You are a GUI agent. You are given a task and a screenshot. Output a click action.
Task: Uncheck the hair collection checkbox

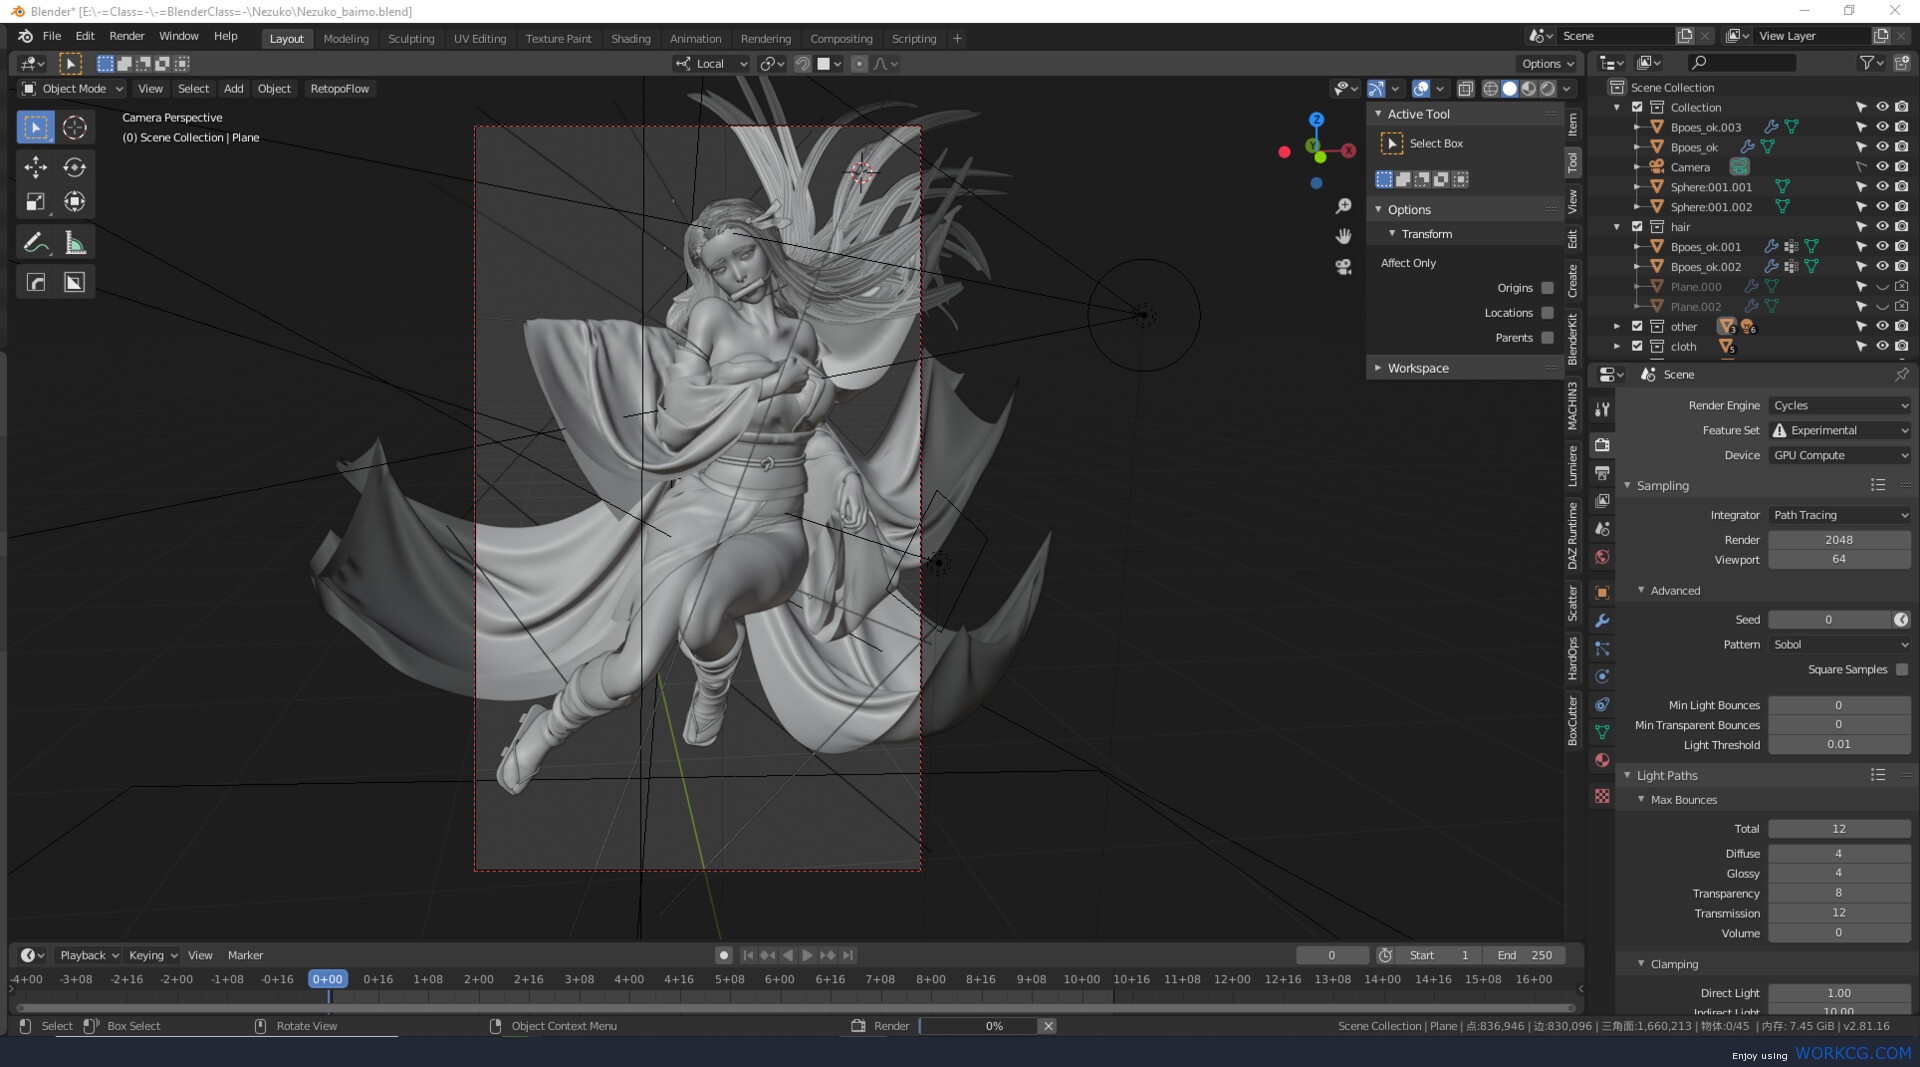pos(1637,227)
